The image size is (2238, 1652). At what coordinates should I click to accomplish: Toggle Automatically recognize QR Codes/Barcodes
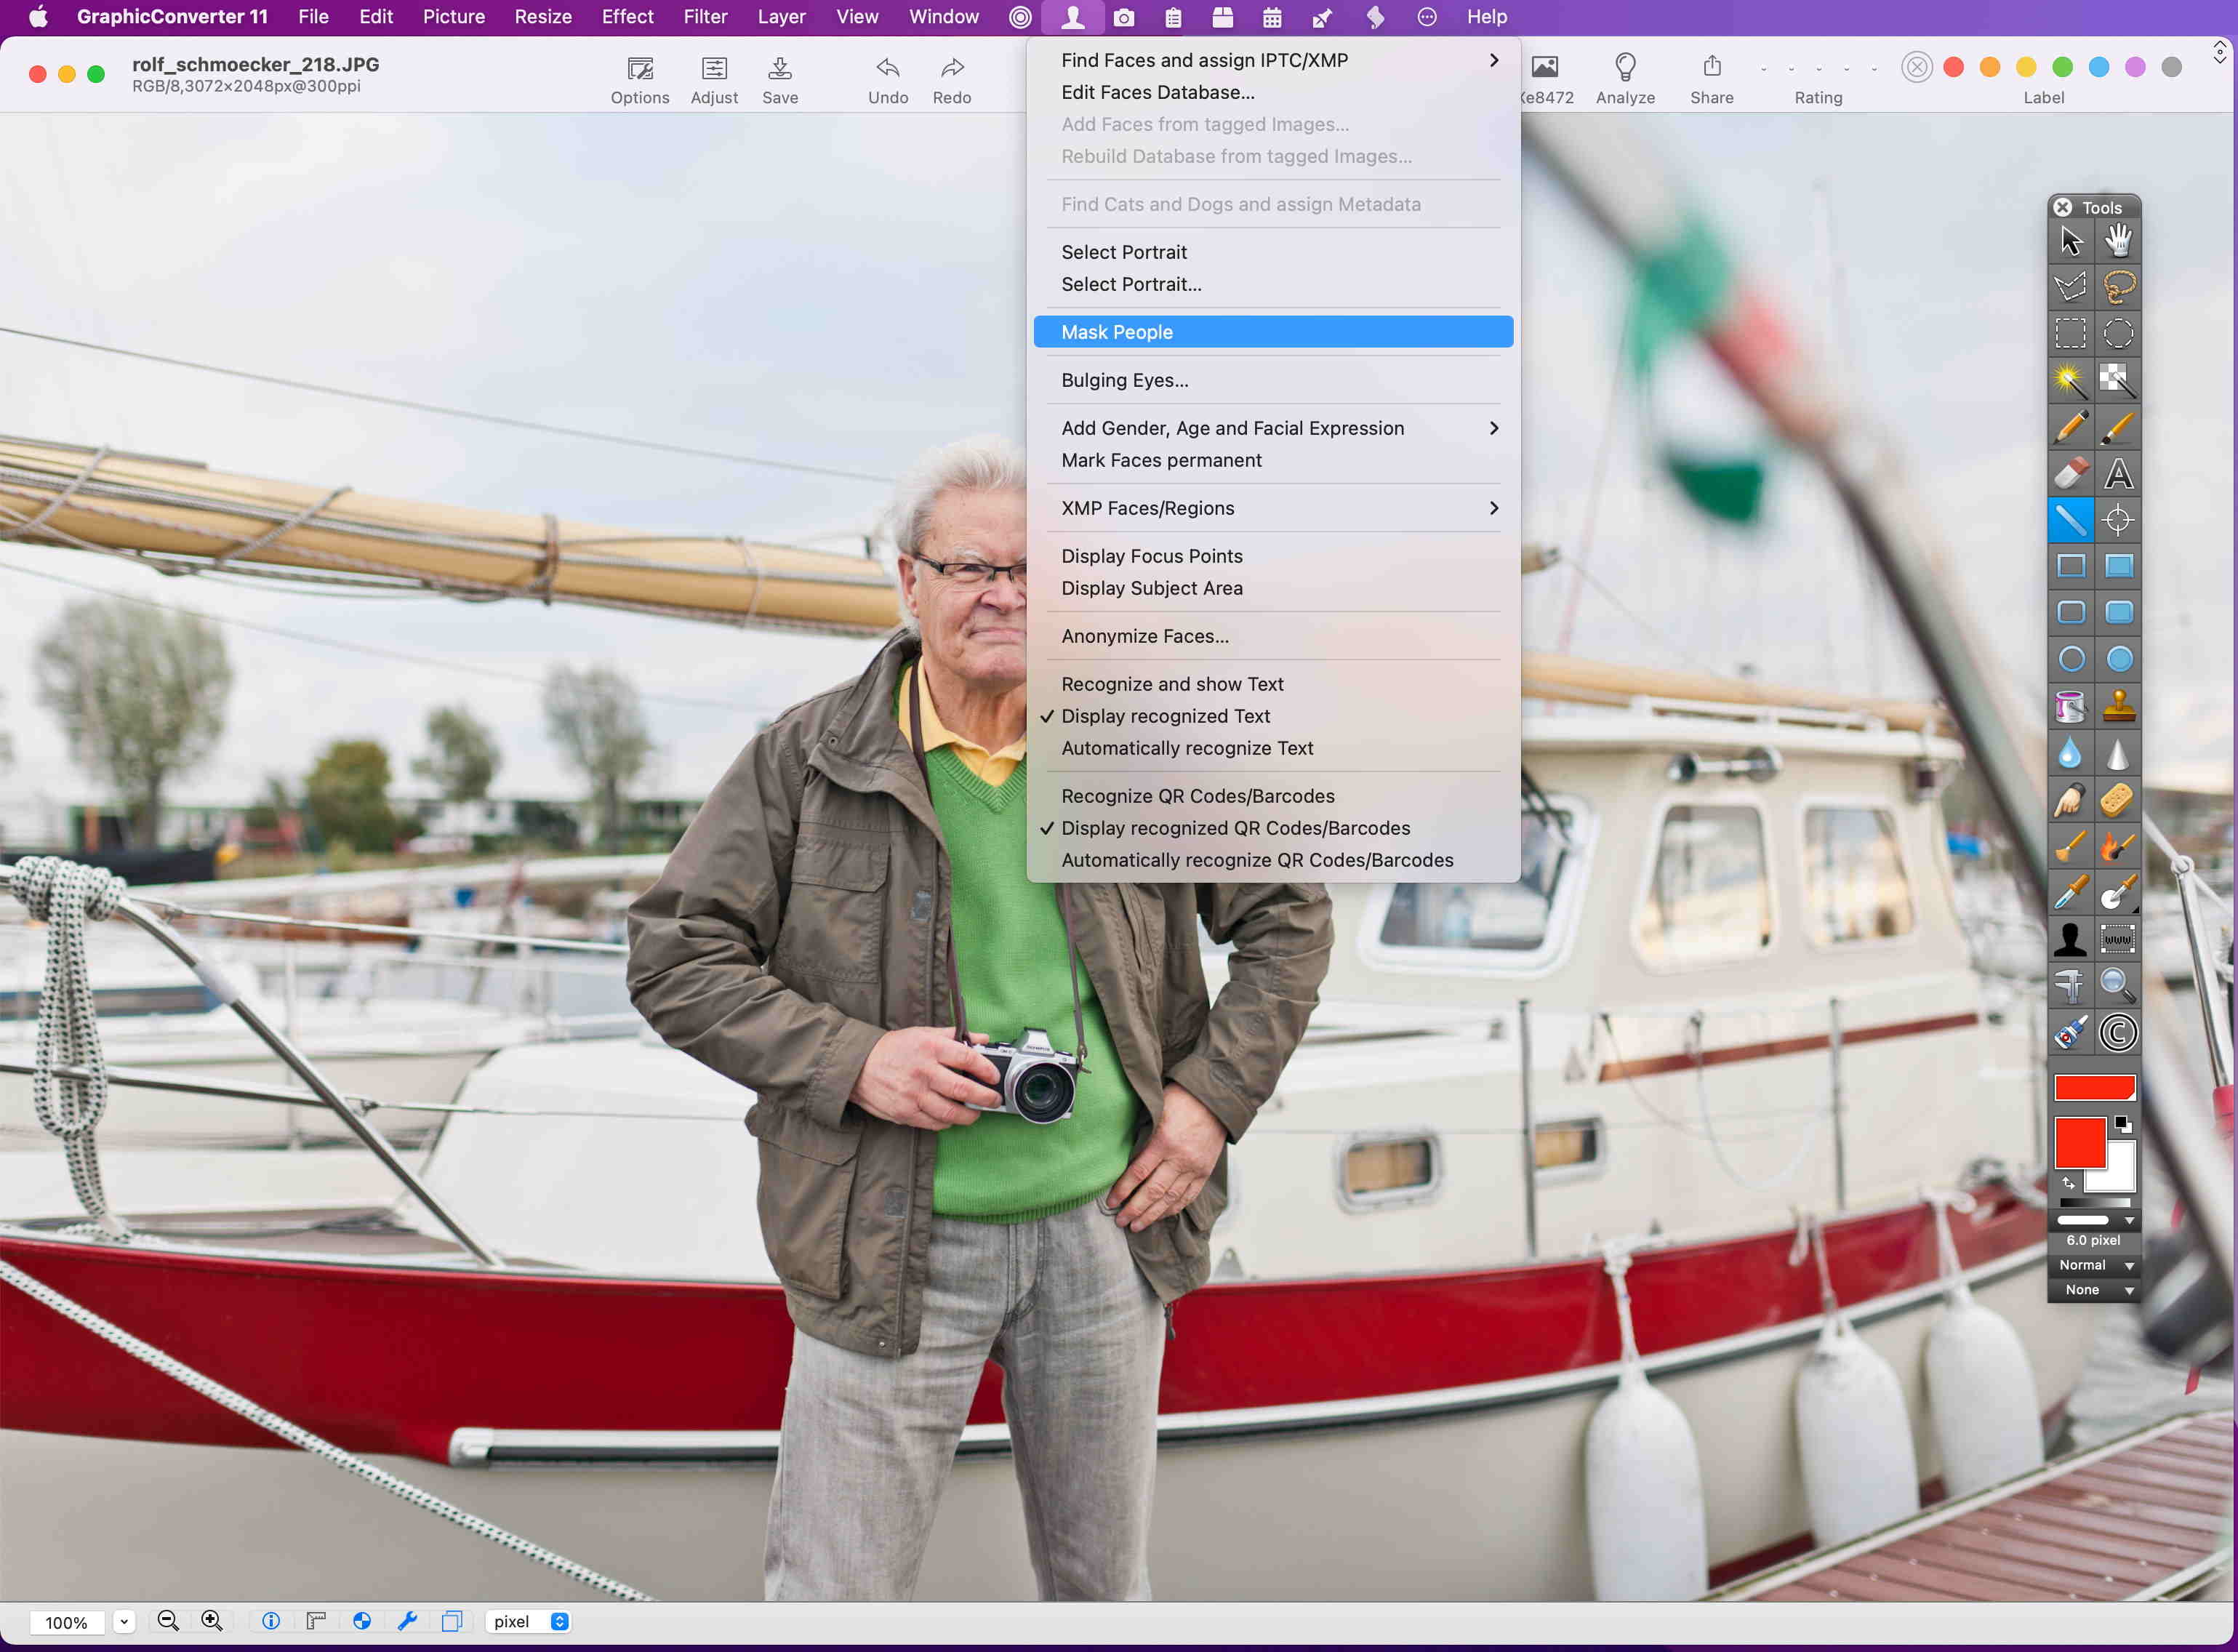click(1273, 860)
